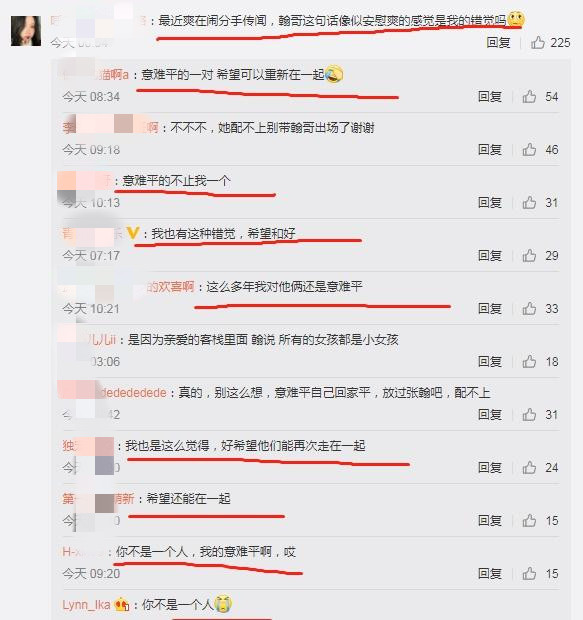This screenshot has height=620, width=583.
Task: Reply to the top comment with 225 likes
Action: coord(498,42)
